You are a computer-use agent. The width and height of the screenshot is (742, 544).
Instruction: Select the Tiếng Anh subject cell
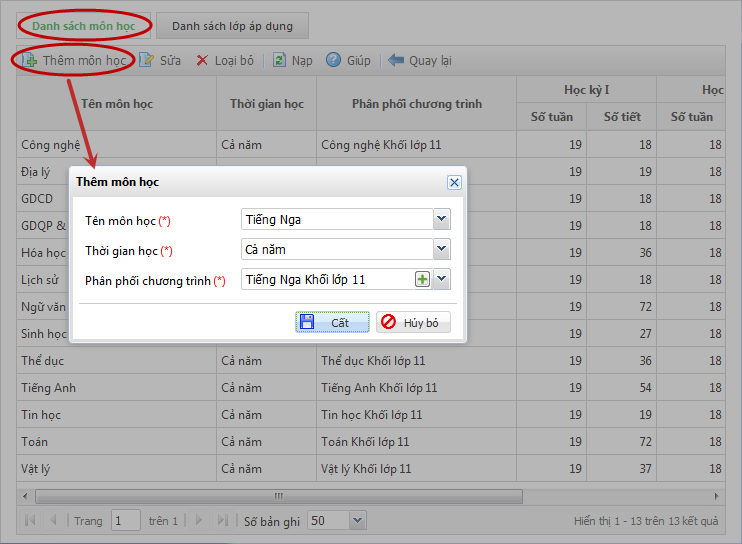click(x=116, y=387)
